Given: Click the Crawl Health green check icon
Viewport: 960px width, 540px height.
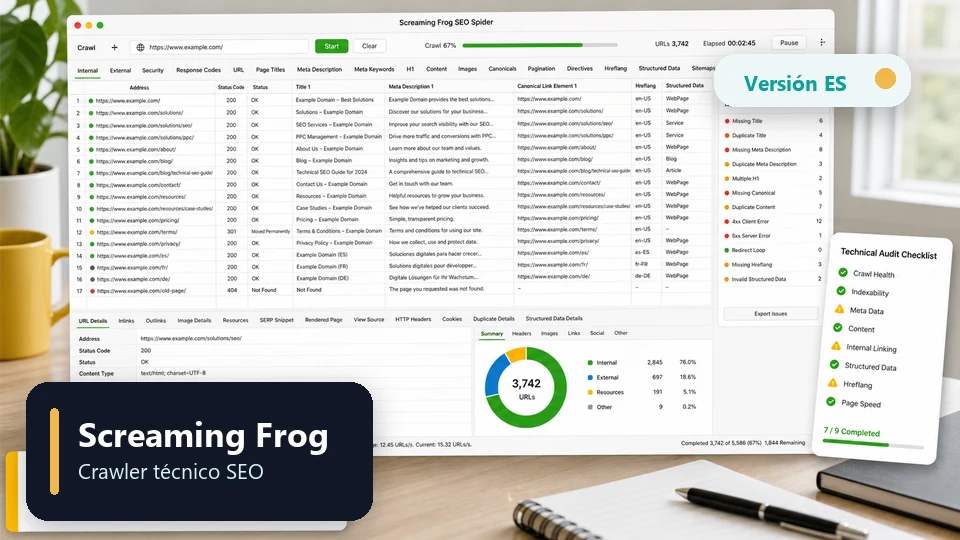Looking at the screenshot, I should [x=843, y=272].
